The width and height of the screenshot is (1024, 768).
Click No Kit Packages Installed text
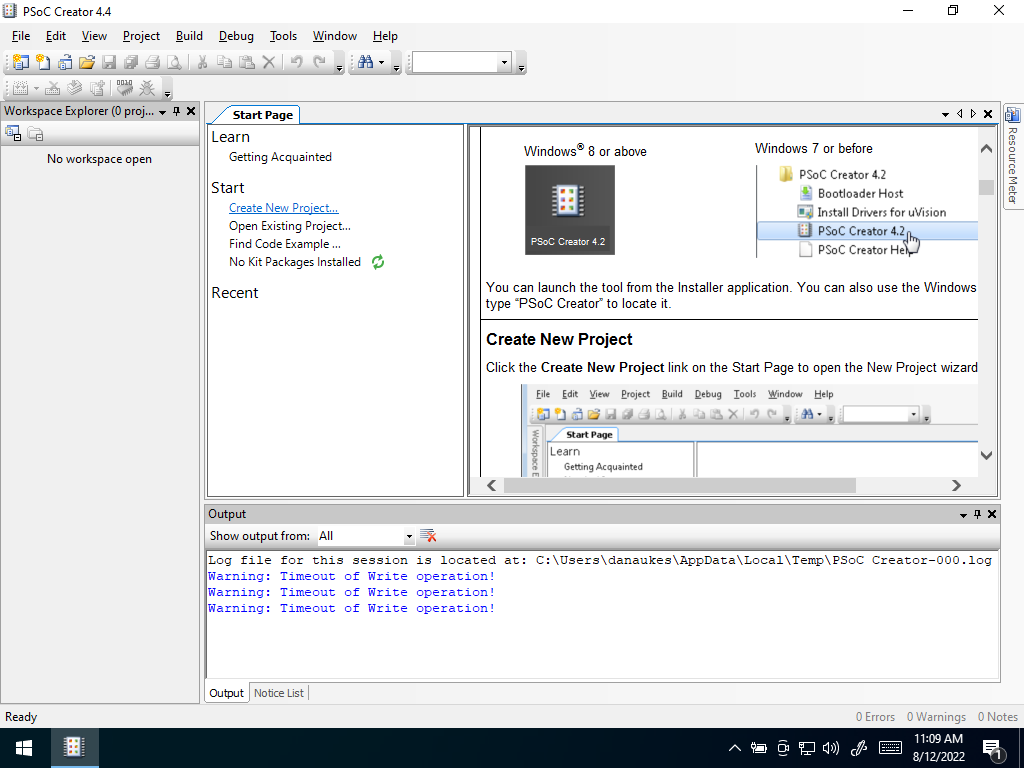click(295, 262)
